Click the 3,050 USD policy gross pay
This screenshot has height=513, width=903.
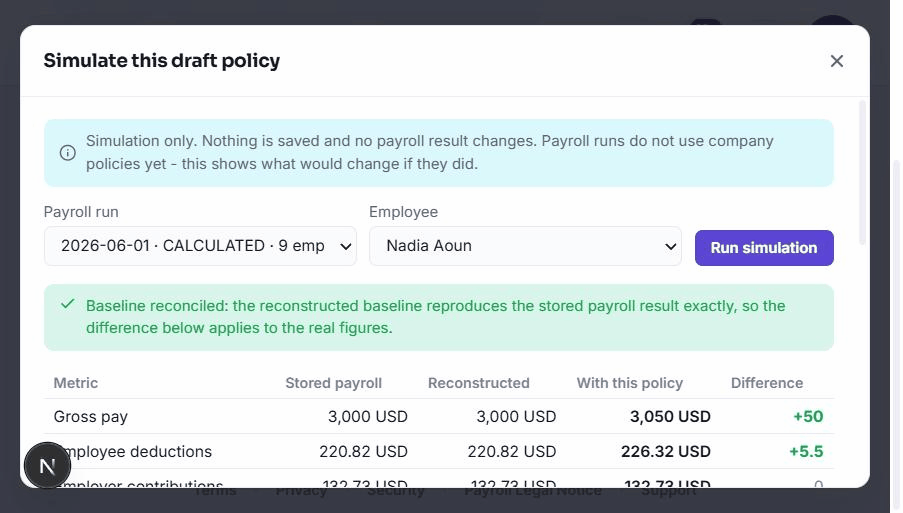click(x=670, y=416)
